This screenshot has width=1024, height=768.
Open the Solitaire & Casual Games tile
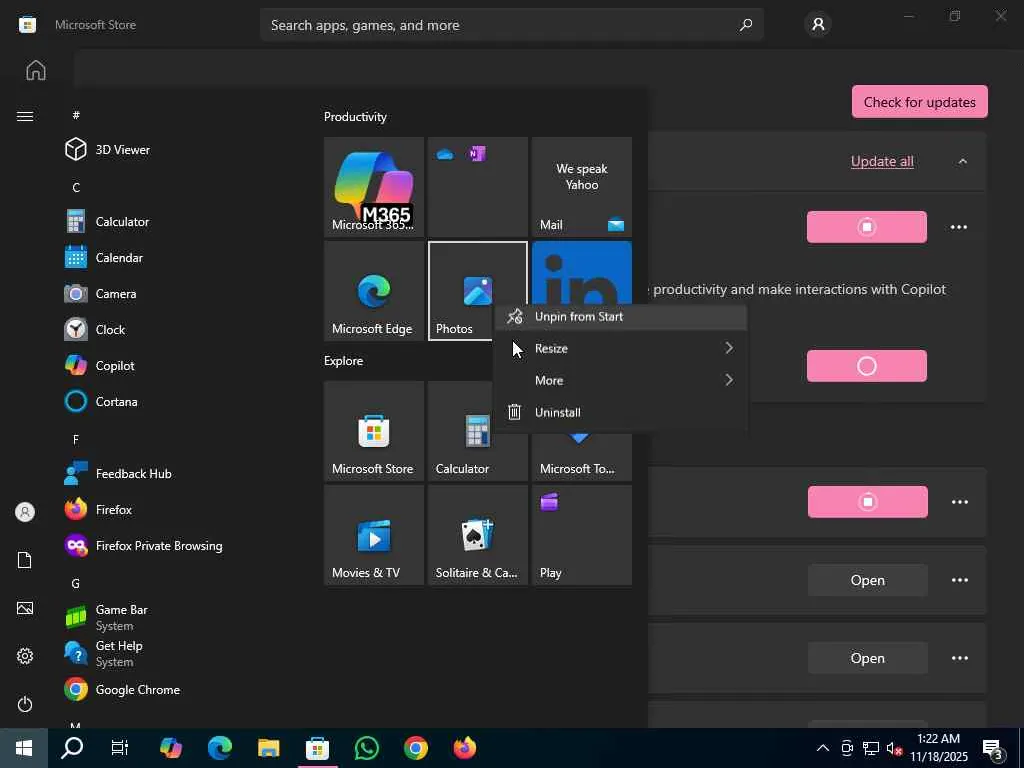pos(477,535)
